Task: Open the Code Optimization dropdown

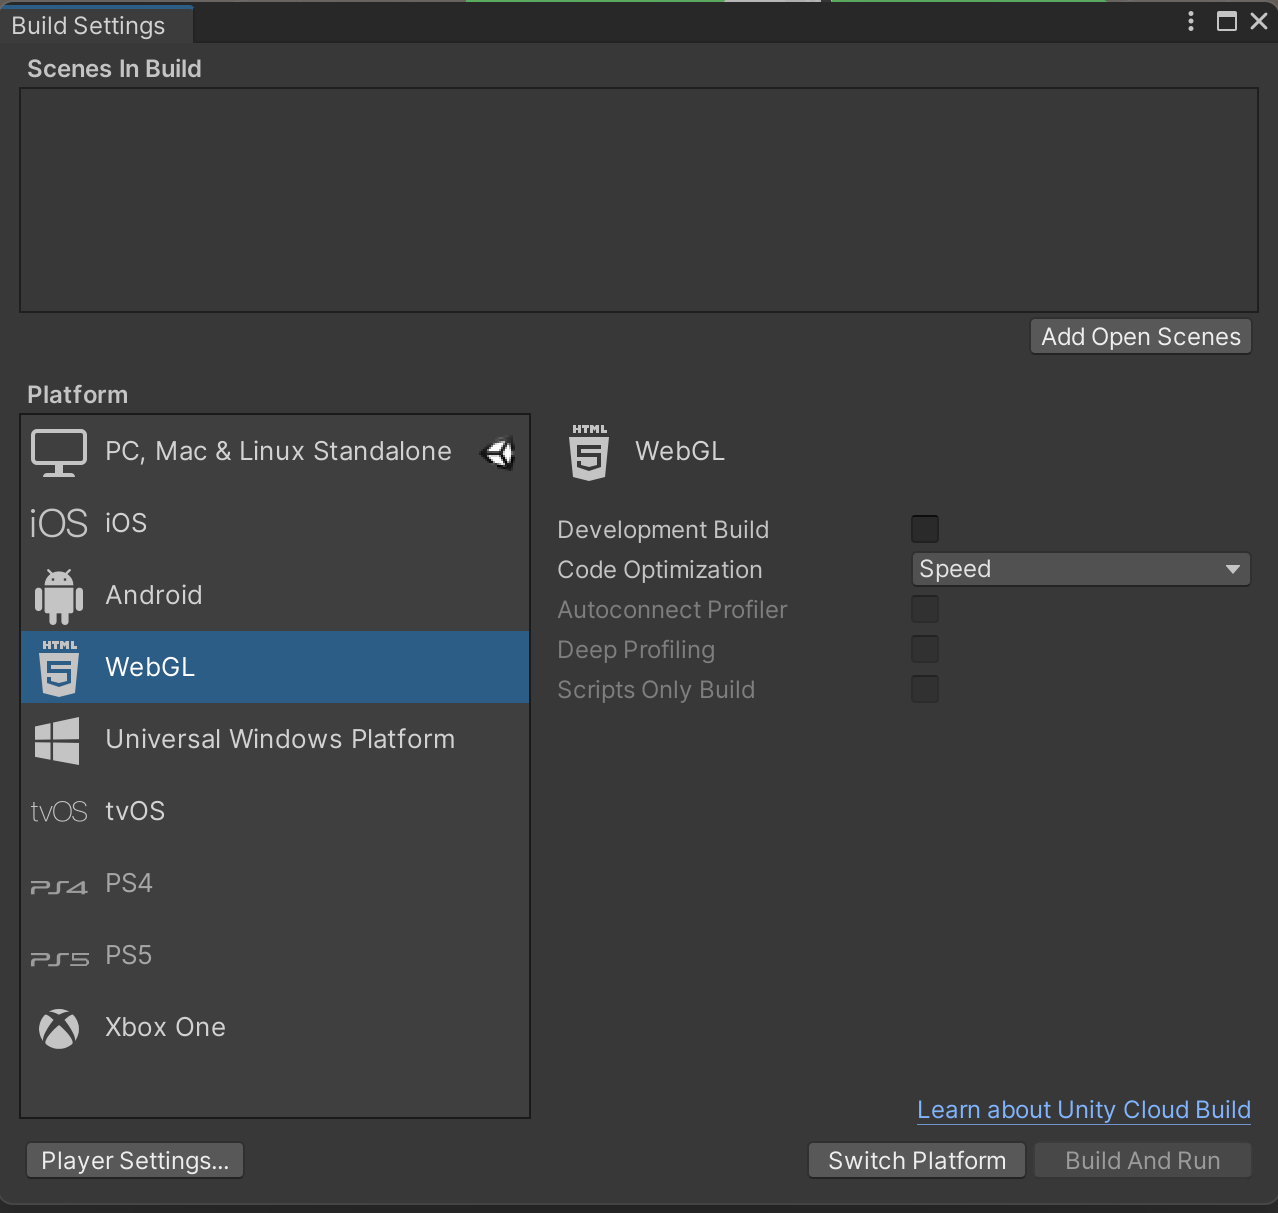Action: click(x=1080, y=569)
